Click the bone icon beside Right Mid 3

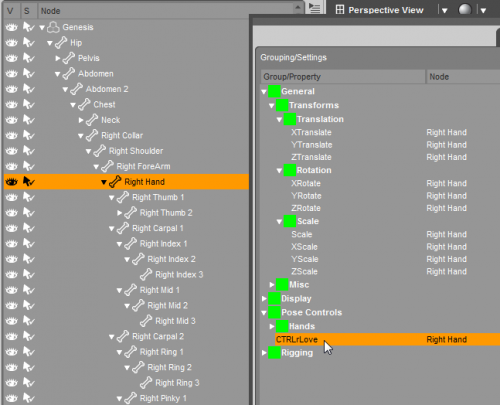pyautogui.click(x=146, y=321)
